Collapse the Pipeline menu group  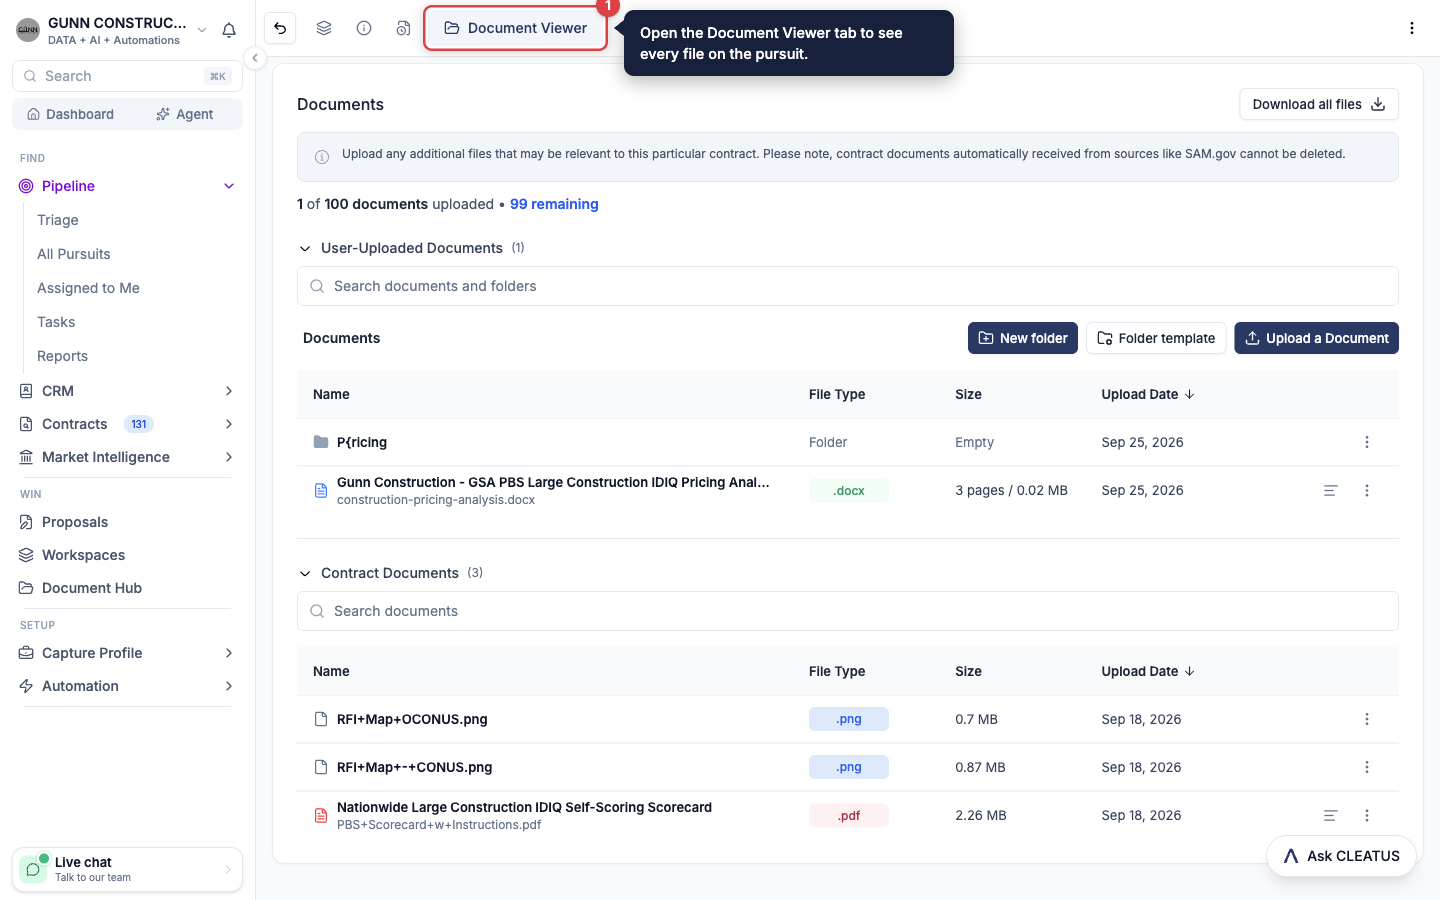(229, 186)
